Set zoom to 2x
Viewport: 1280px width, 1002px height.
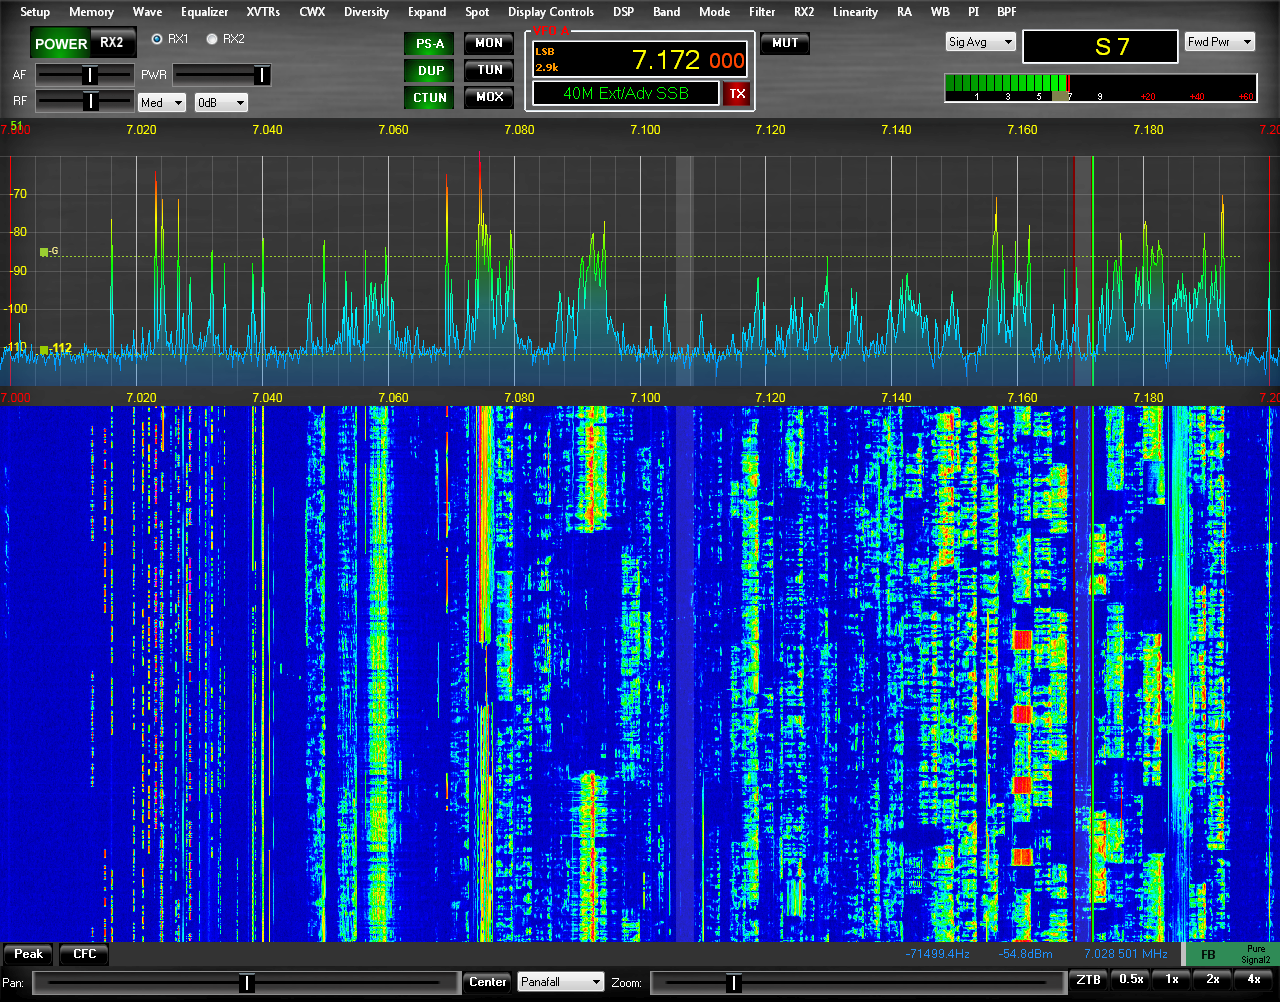pyautogui.click(x=1213, y=980)
